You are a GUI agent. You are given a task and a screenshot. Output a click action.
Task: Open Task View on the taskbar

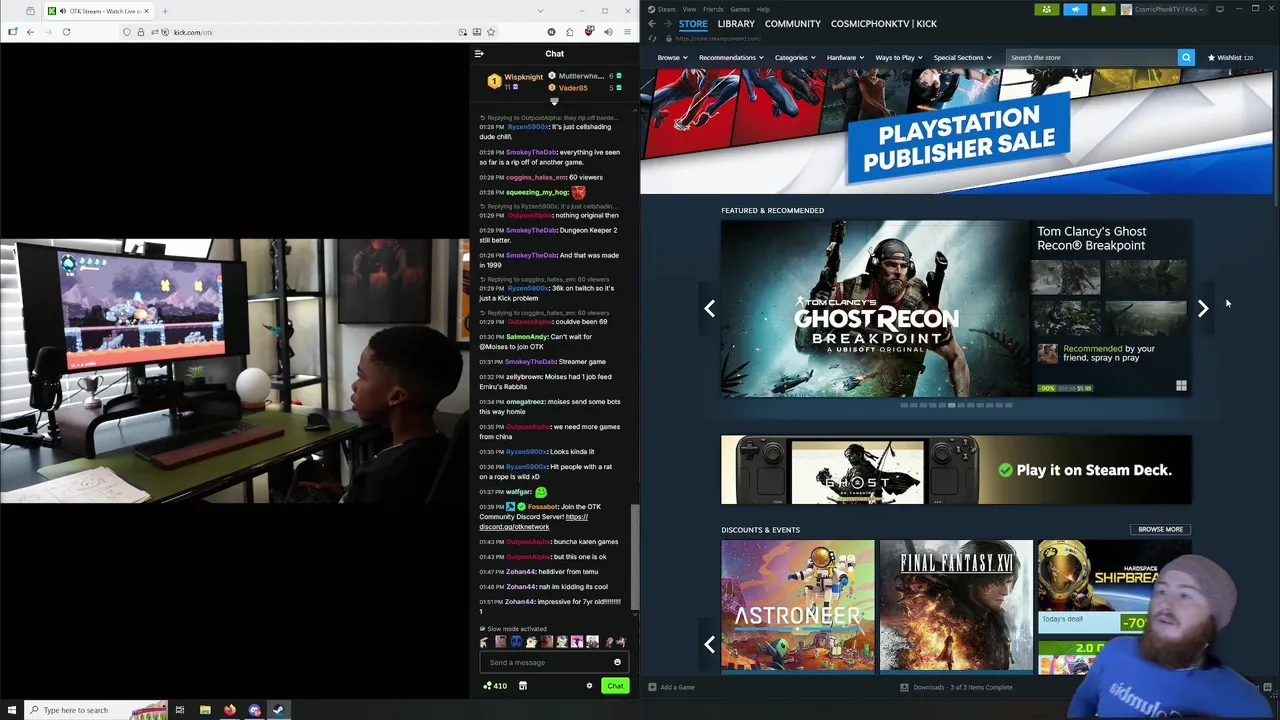click(180, 710)
